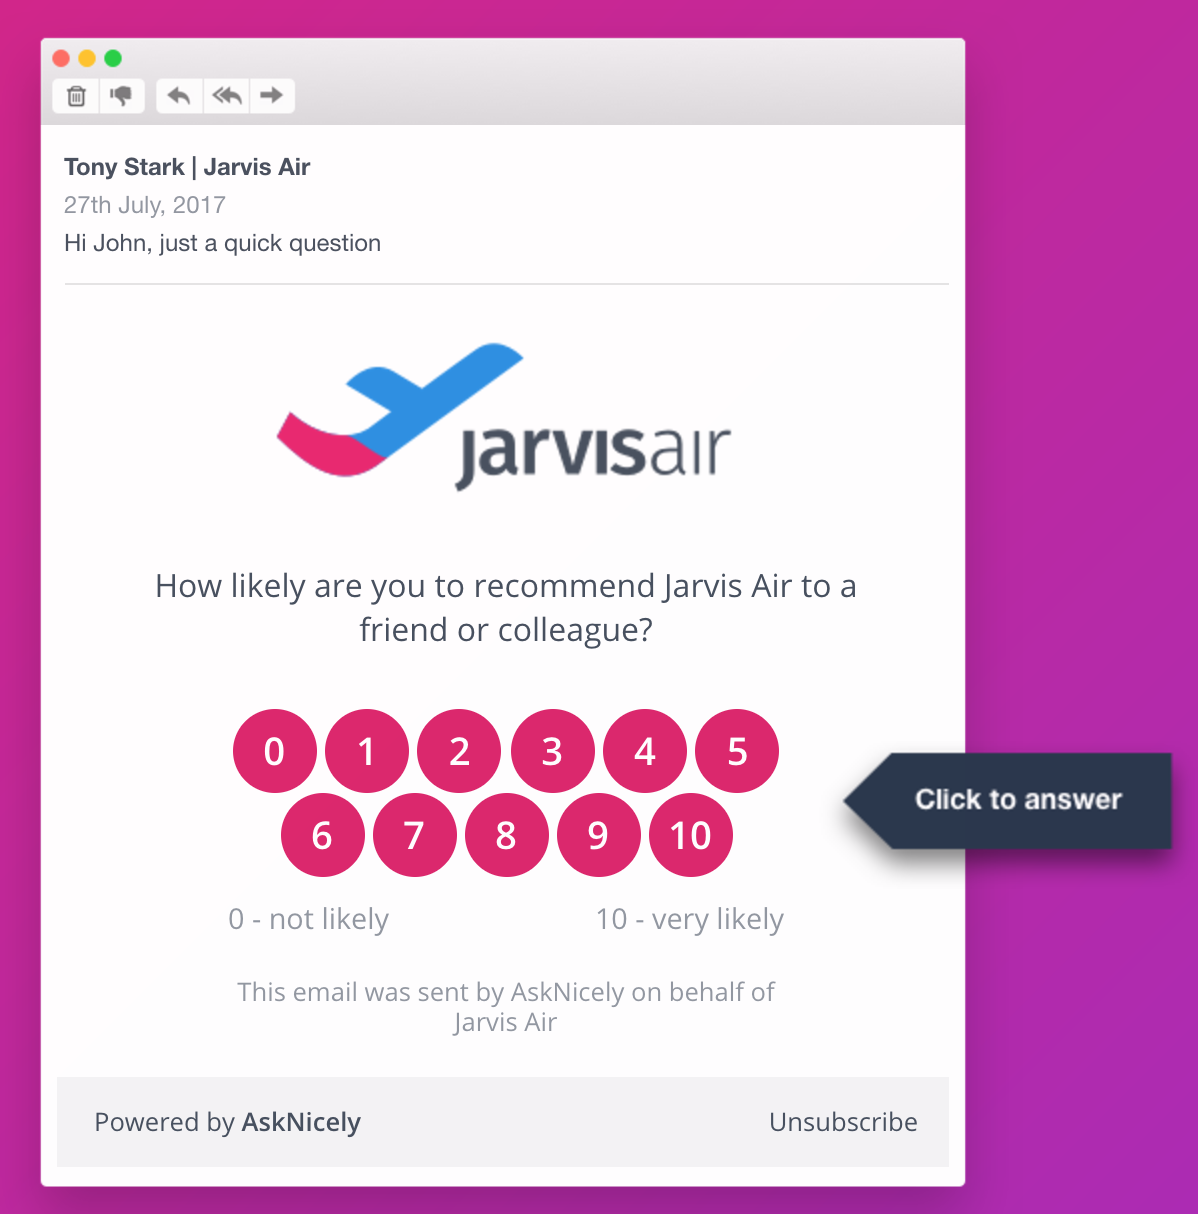
Task: Click the Jarvis Air logo
Action: 504,417
